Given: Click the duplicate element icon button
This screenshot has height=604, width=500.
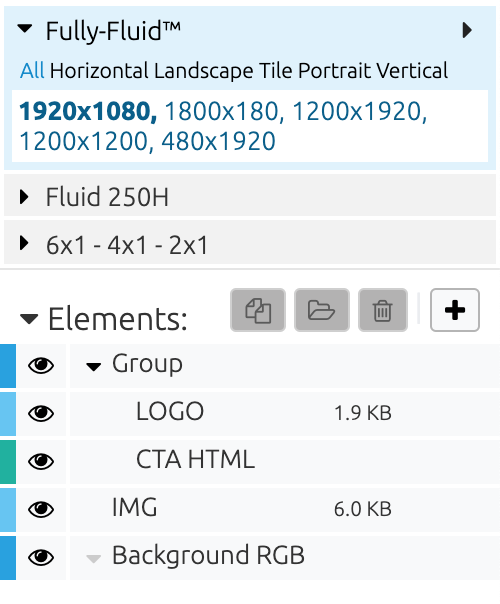Looking at the screenshot, I should pos(258,310).
